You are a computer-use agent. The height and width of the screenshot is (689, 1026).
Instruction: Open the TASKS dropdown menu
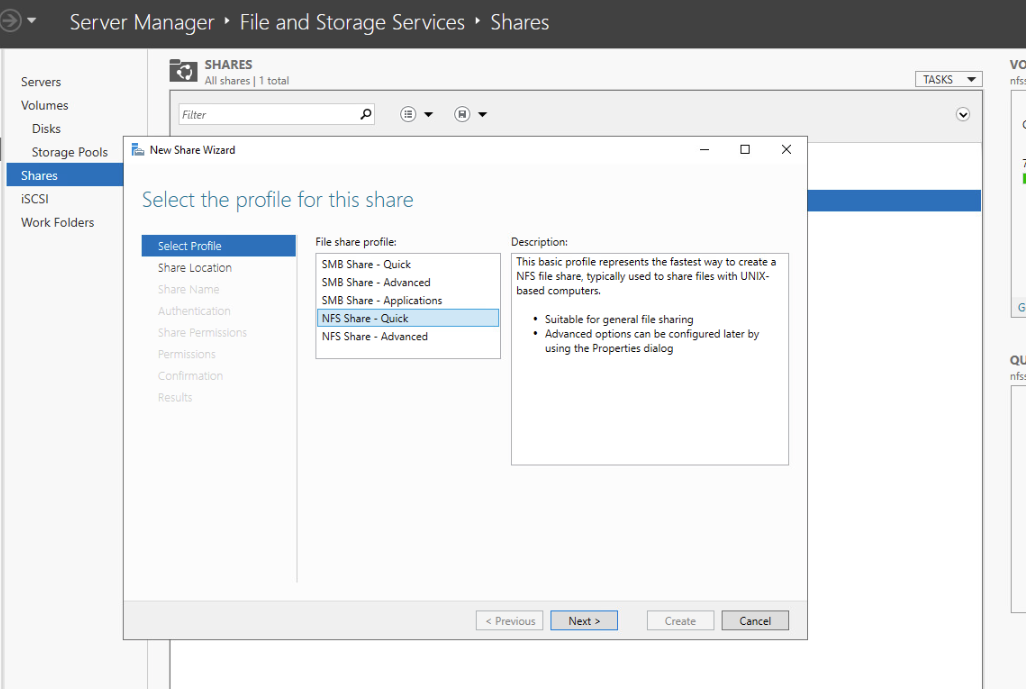tap(948, 80)
